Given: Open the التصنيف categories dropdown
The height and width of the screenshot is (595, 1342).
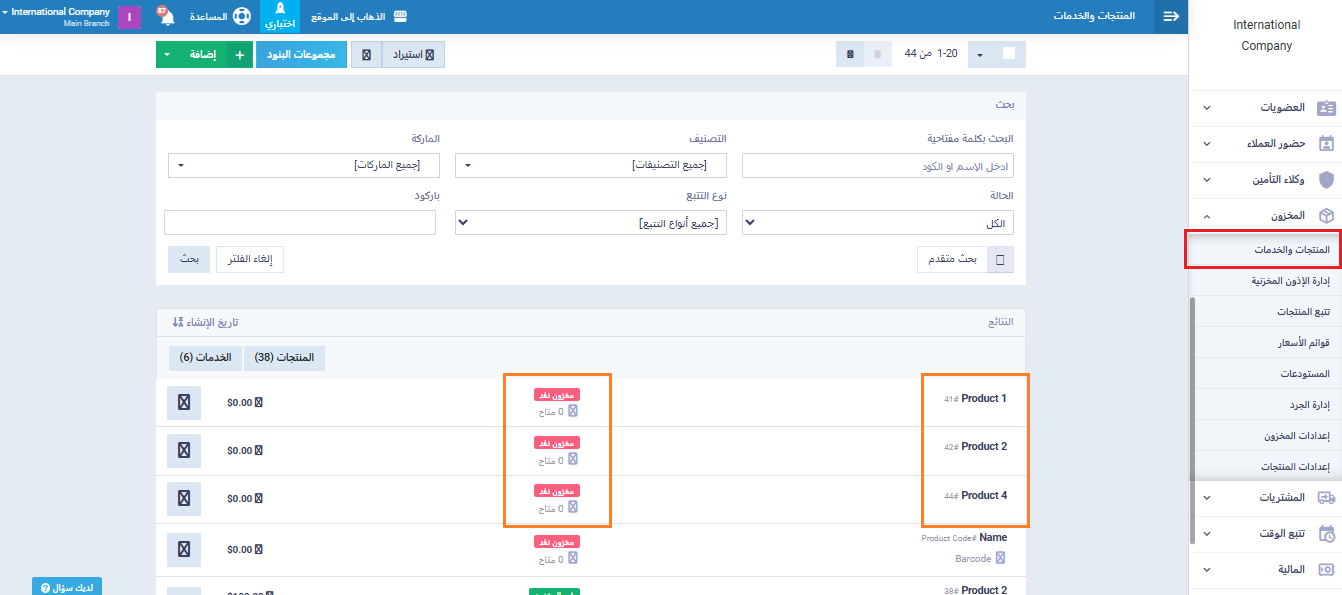Looking at the screenshot, I should [591, 165].
